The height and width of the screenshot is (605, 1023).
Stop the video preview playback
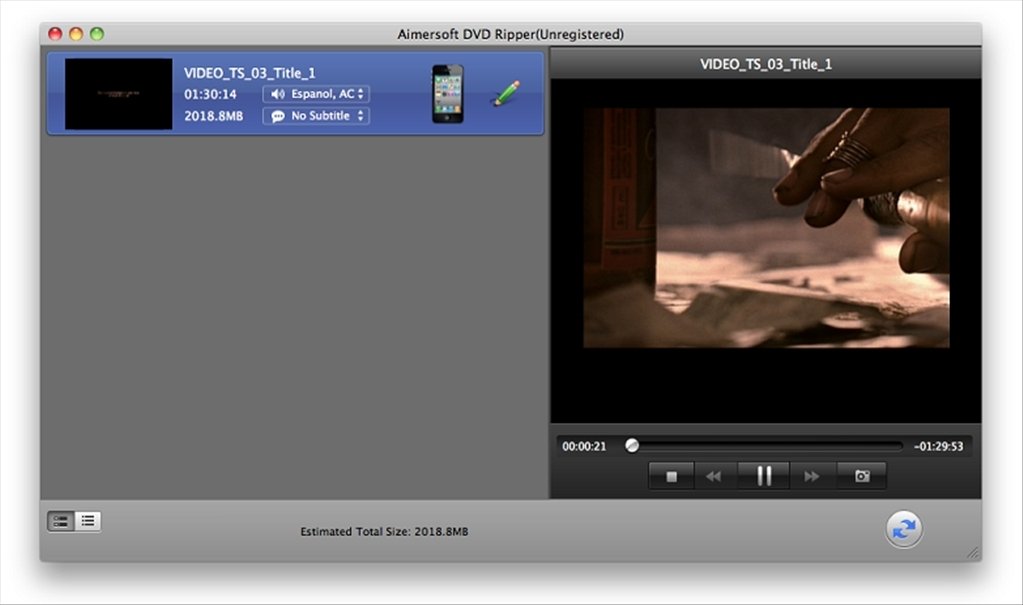pyautogui.click(x=671, y=476)
